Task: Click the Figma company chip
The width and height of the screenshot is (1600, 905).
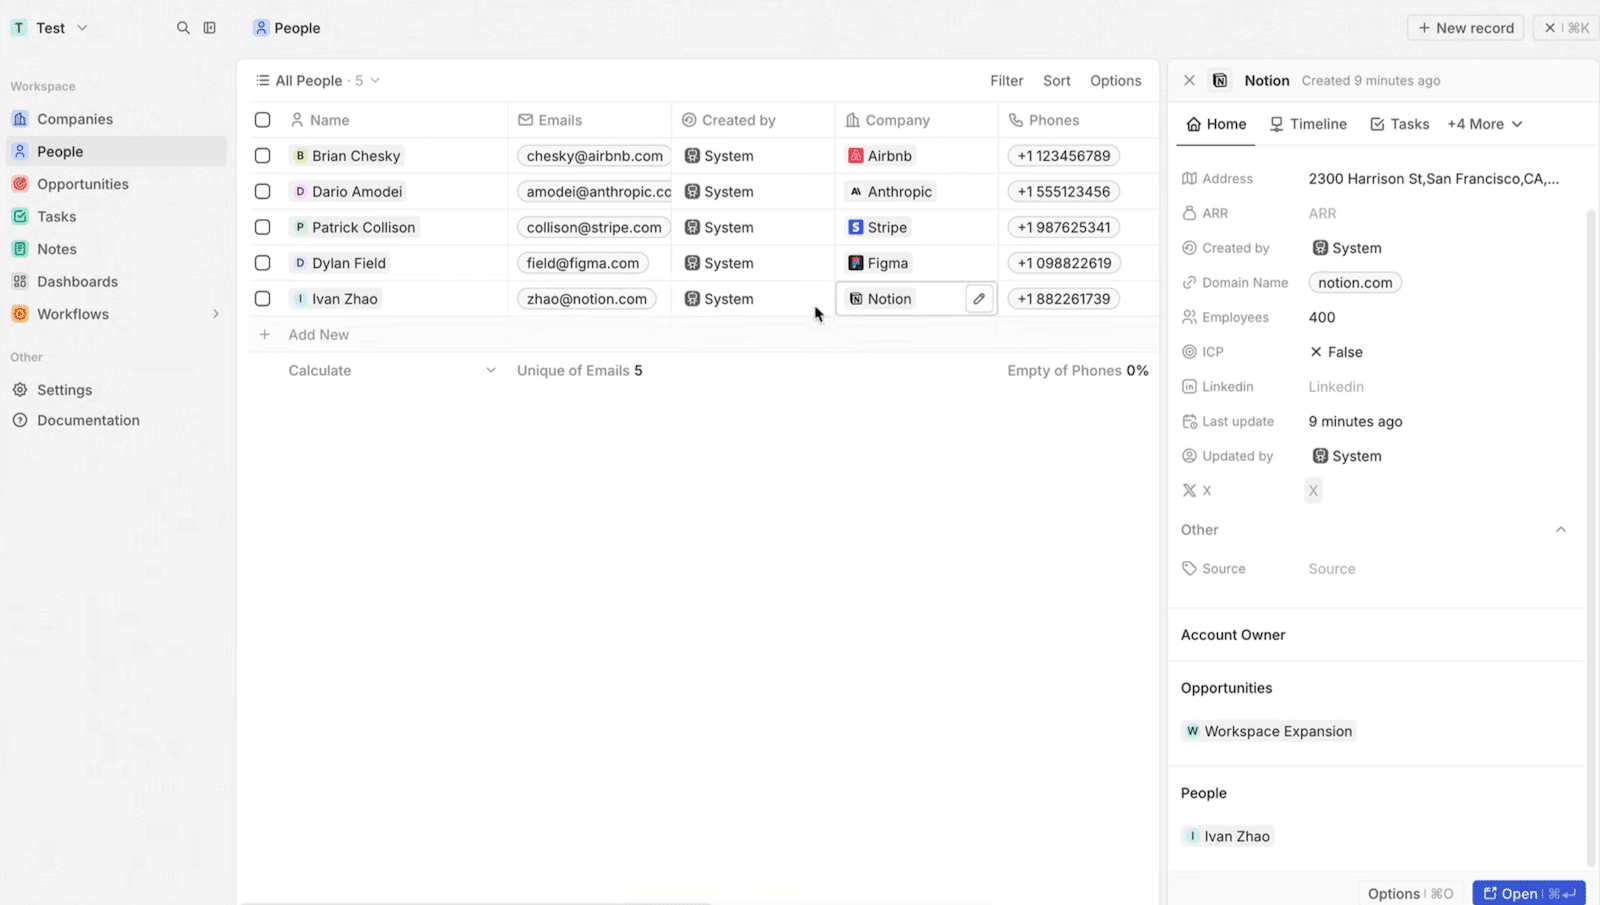Action: pos(879,263)
